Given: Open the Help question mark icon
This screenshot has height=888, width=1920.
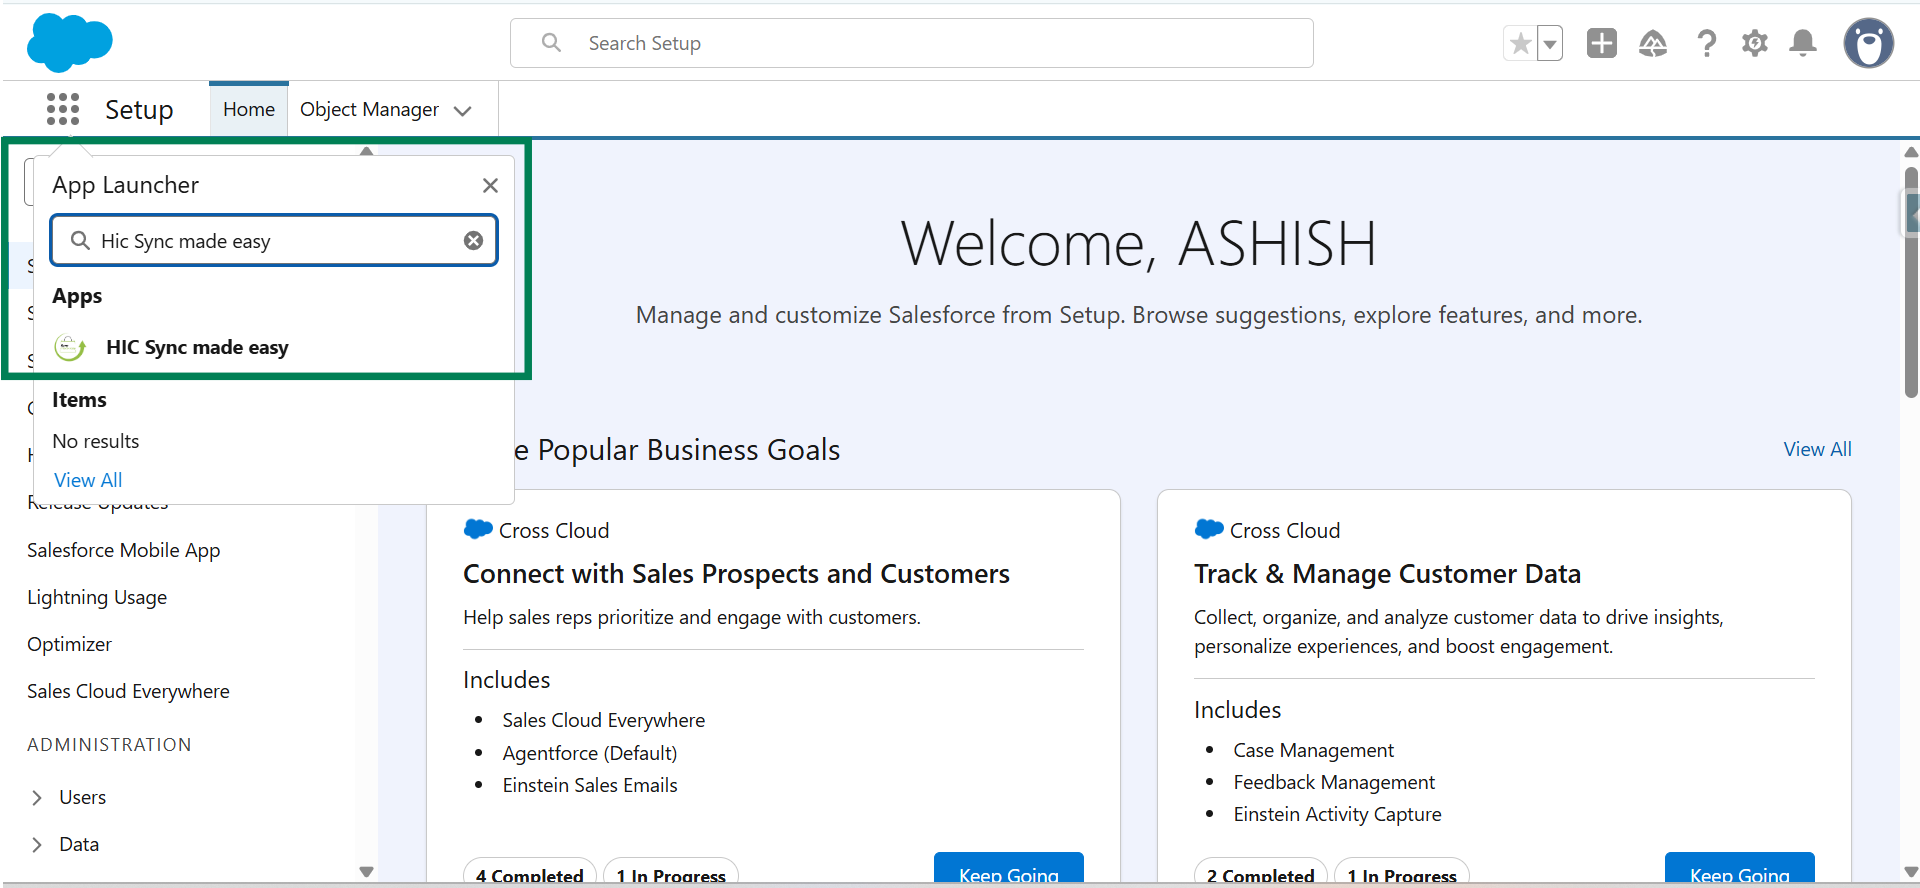Looking at the screenshot, I should 1706,43.
